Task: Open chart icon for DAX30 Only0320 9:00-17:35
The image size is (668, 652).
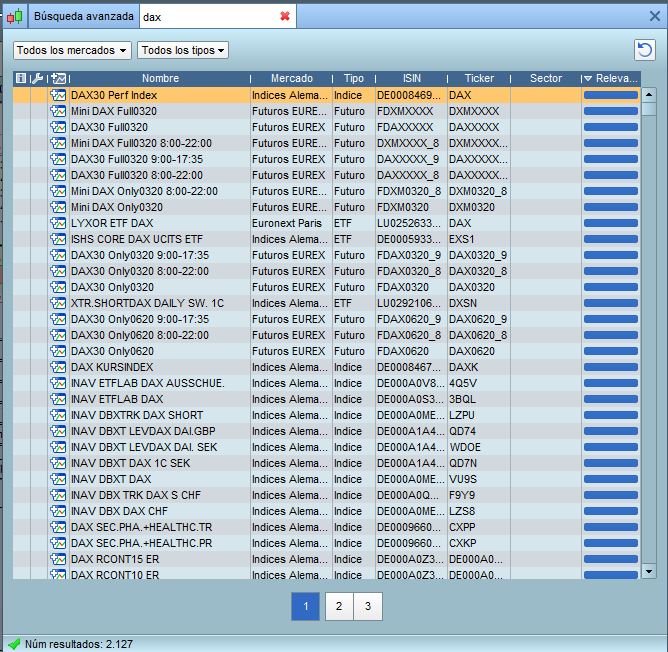Action: [58, 255]
